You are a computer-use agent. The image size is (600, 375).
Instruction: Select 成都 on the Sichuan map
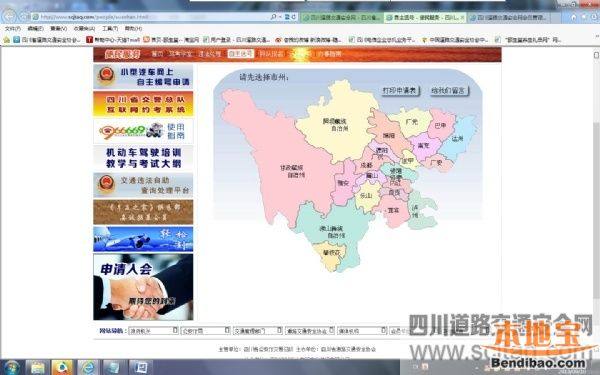coord(366,165)
